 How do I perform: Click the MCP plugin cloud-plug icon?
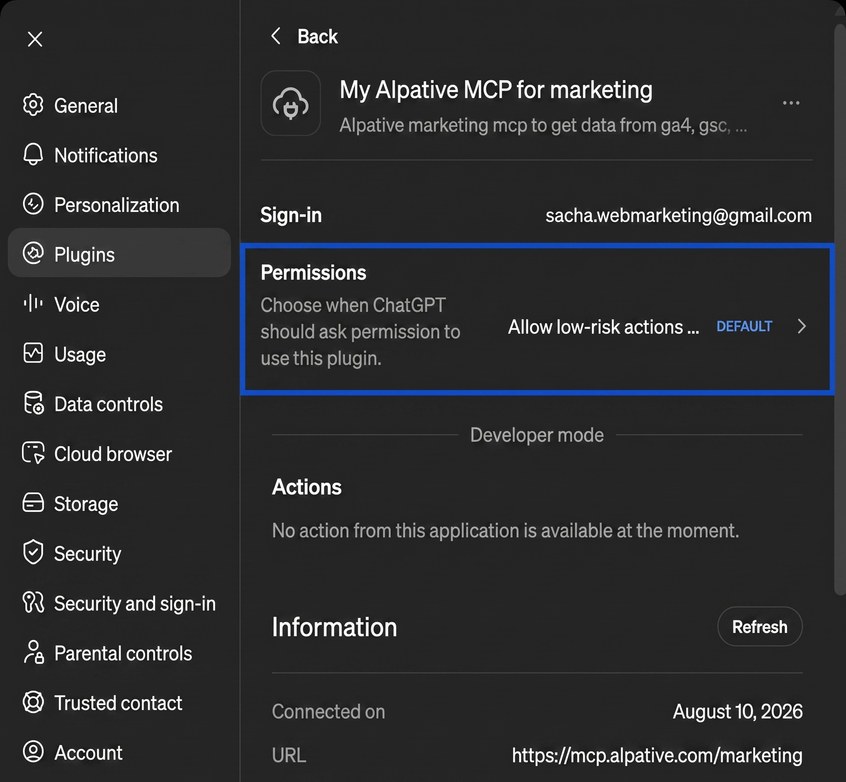point(291,103)
